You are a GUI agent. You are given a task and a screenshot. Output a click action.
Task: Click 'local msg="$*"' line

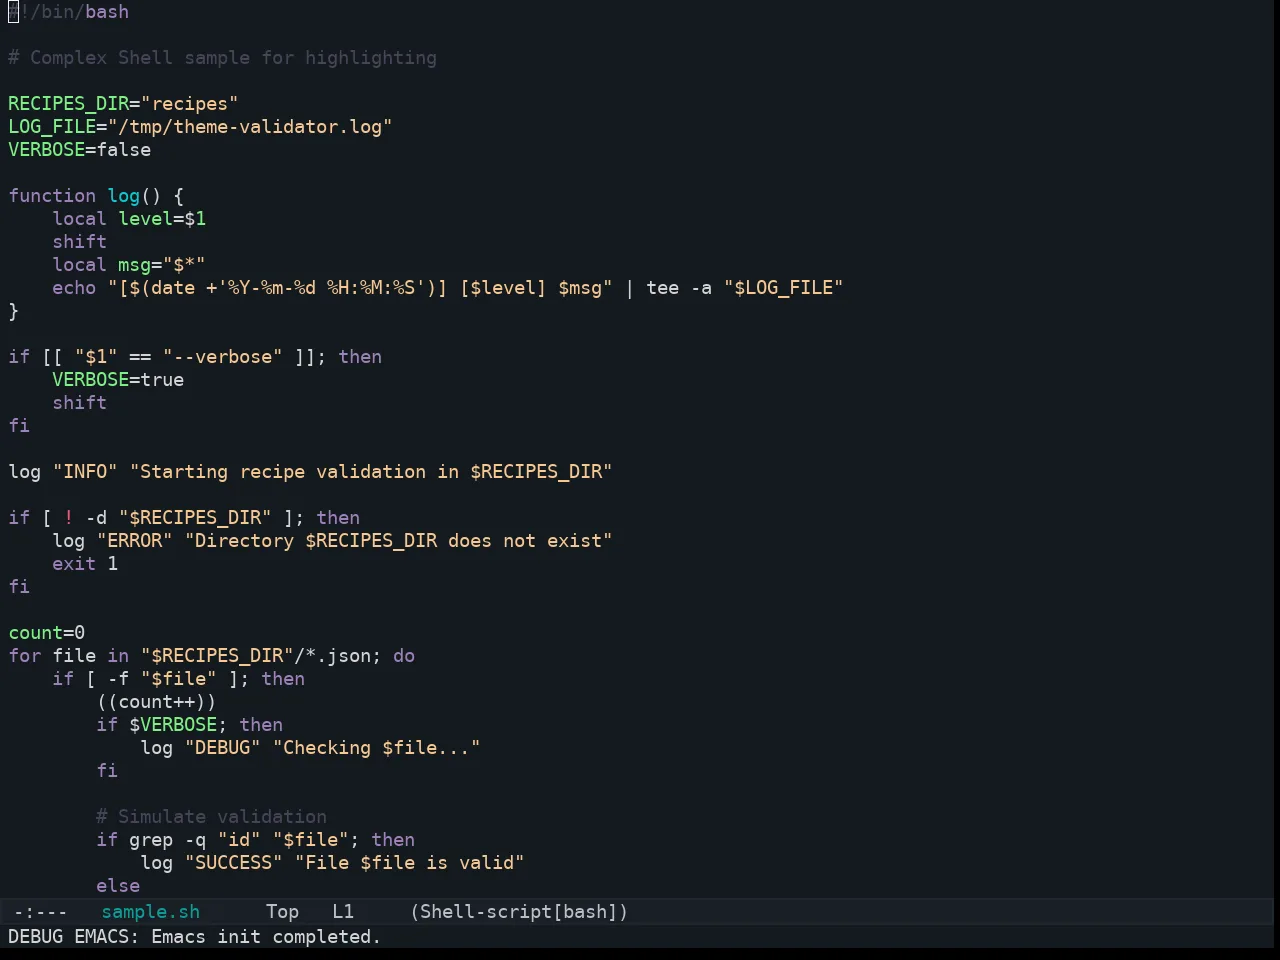coord(129,265)
